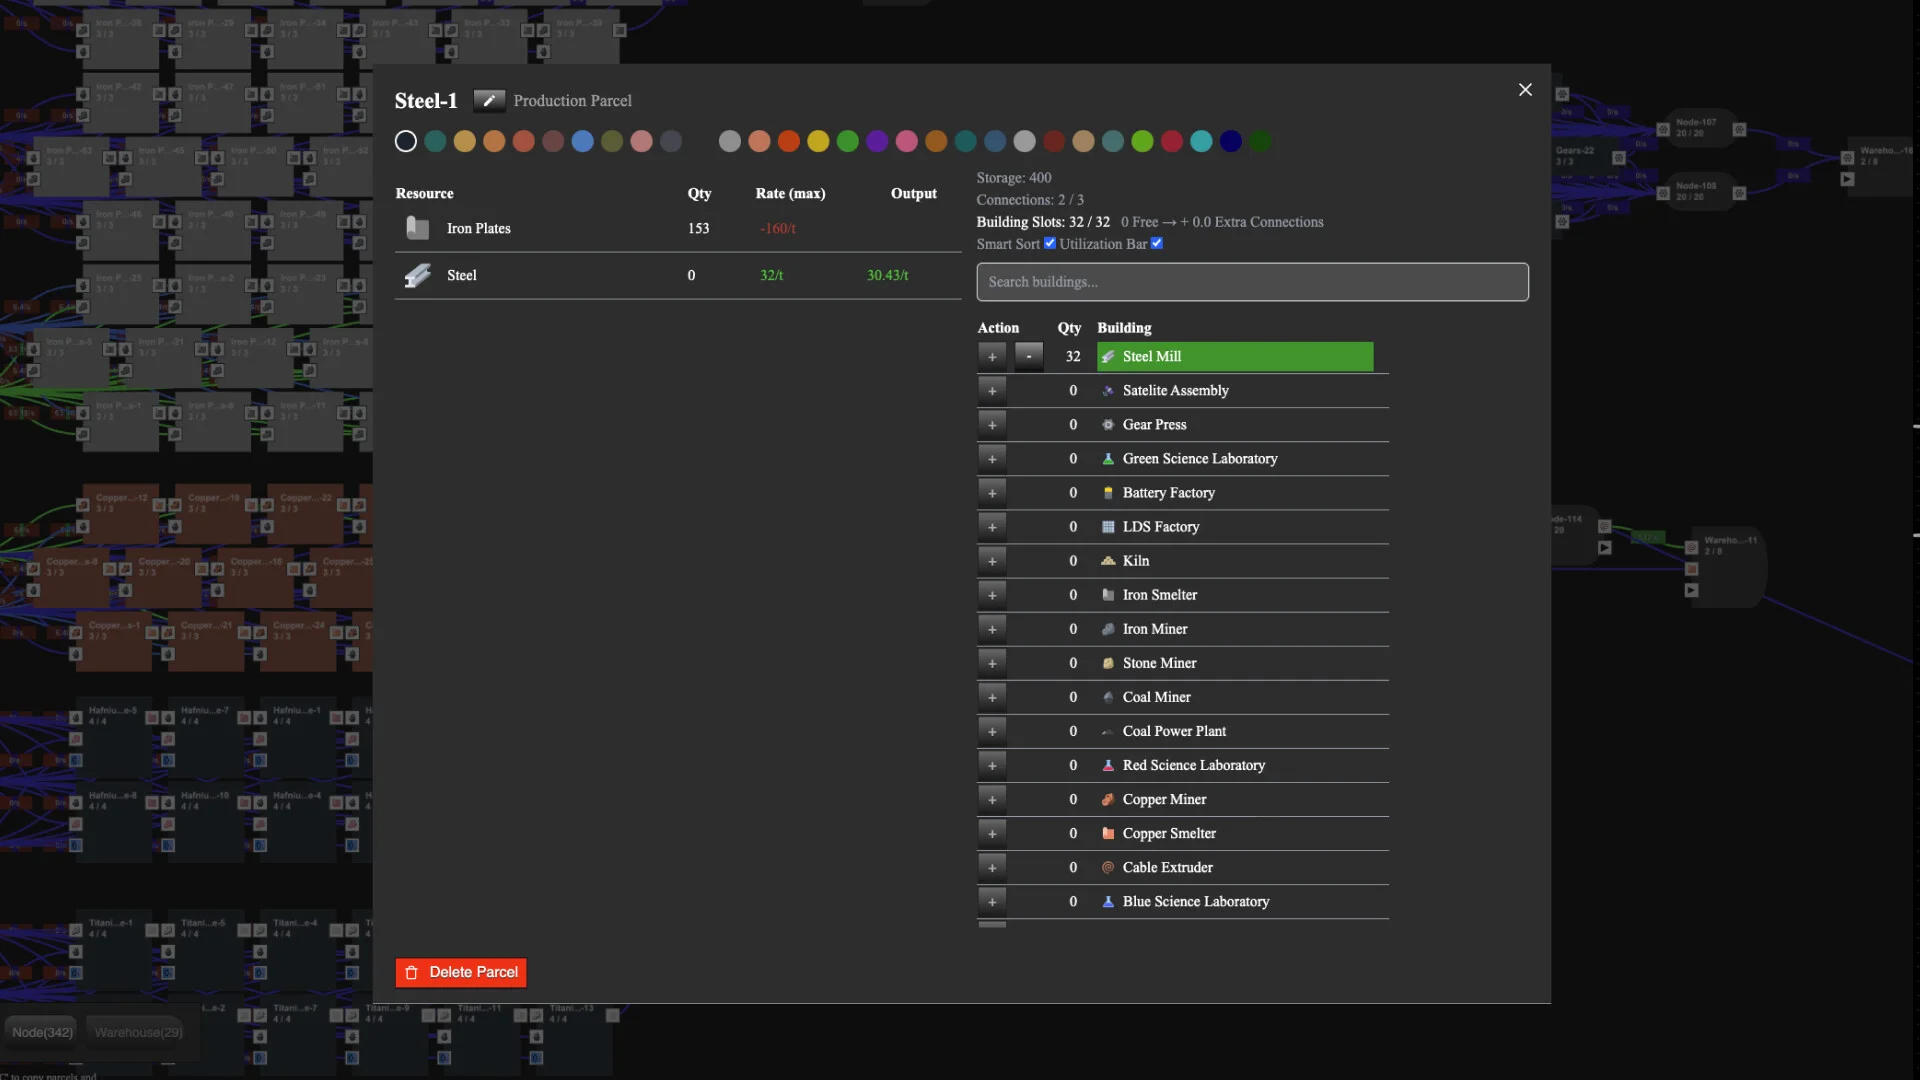Click the Delete Parcel button
1920x1080 pixels.
click(460, 971)
